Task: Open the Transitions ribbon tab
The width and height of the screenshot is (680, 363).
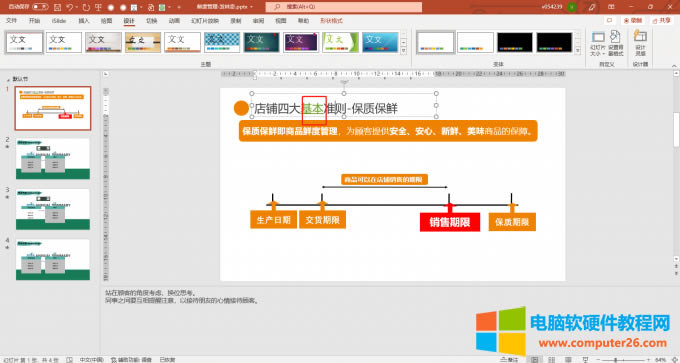Action: (x=151, y=20)
